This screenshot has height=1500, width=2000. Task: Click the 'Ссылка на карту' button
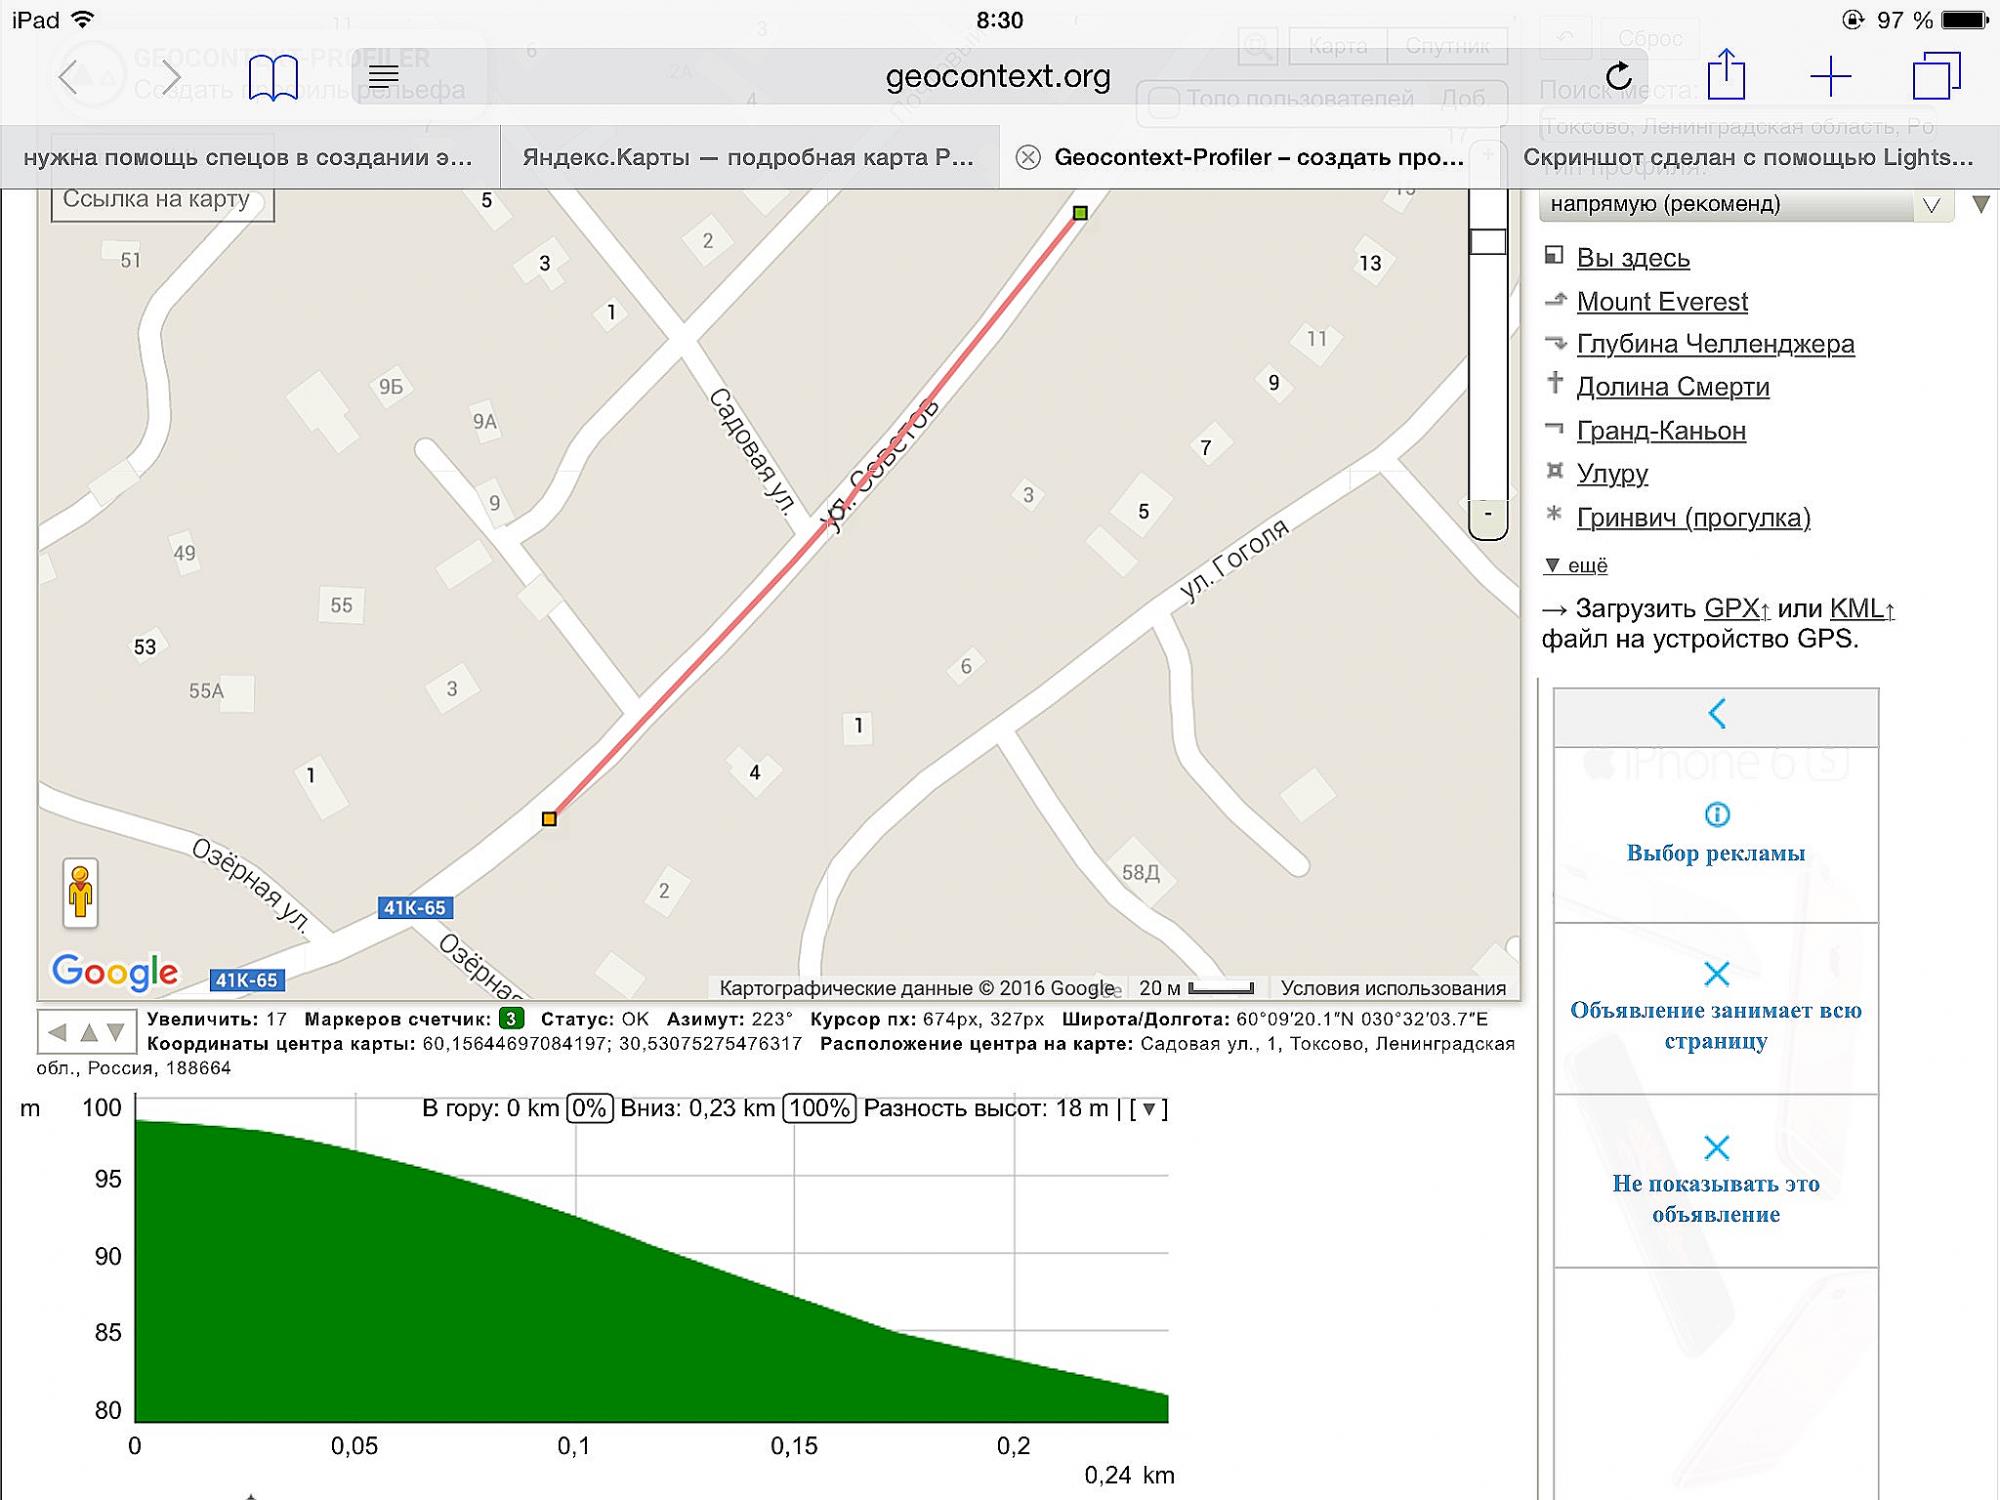(162, 200)
